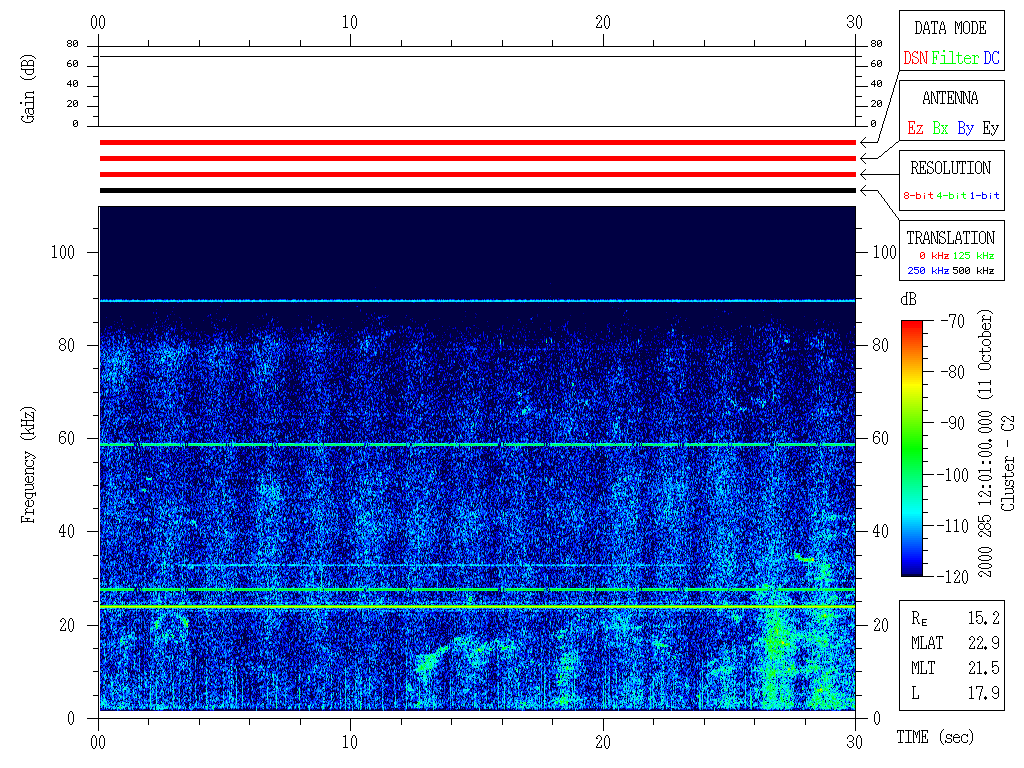Screen dimensions: 1024x768
Task: Click the green Filter label in DATA MODE
Action: point(955,59)
